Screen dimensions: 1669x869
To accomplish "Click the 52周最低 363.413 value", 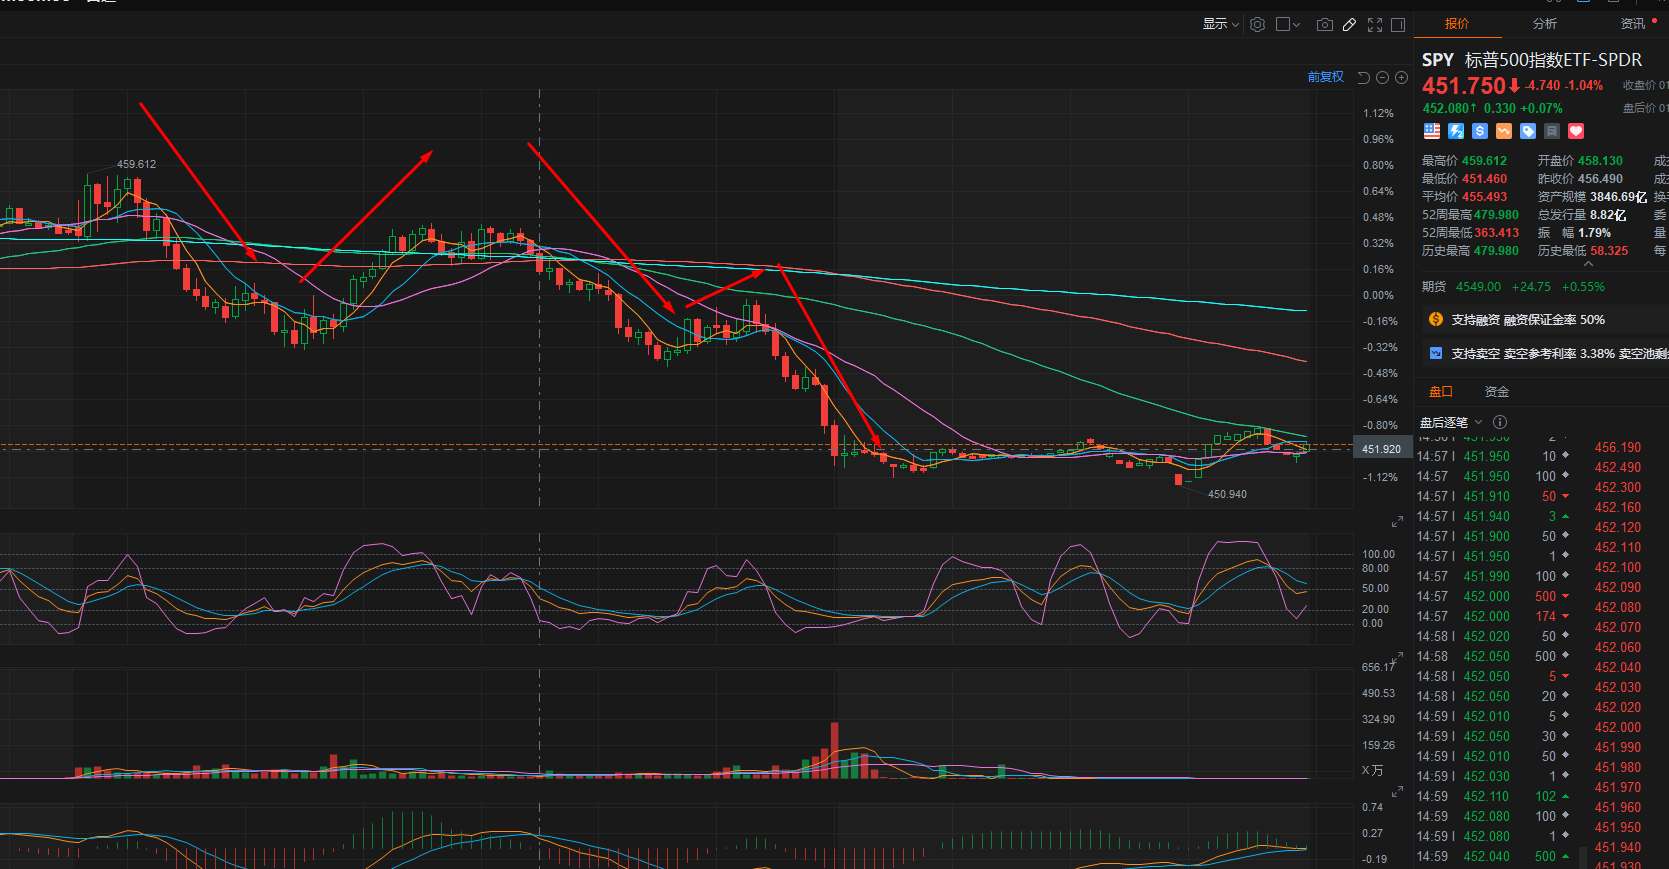I will click(1496, 233).
